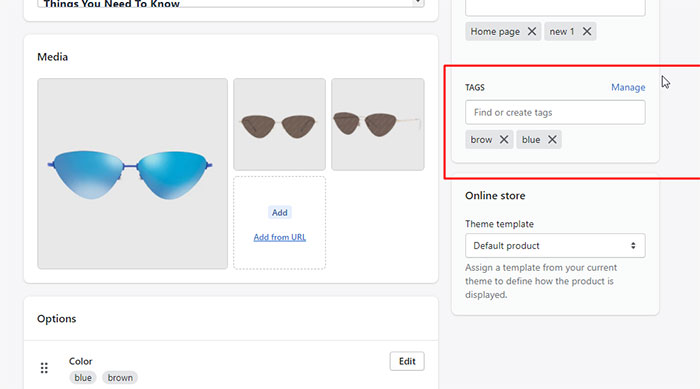Click the blue color value chip
Screen dimensions: 700x389
(83, 378)
